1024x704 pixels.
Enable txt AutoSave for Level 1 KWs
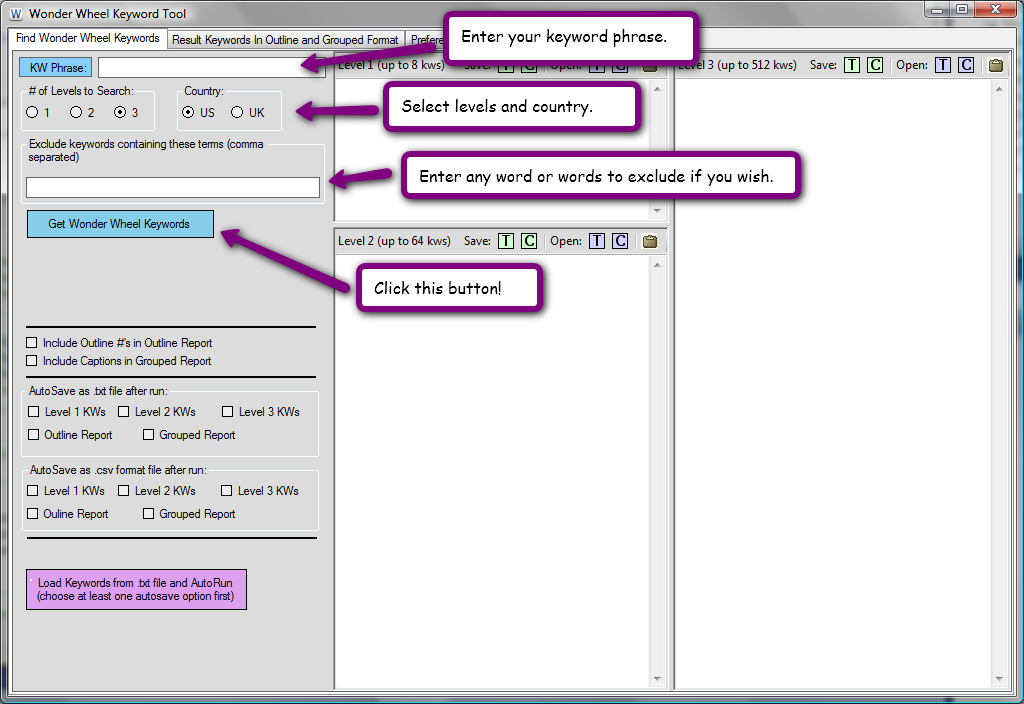[34, 411]
